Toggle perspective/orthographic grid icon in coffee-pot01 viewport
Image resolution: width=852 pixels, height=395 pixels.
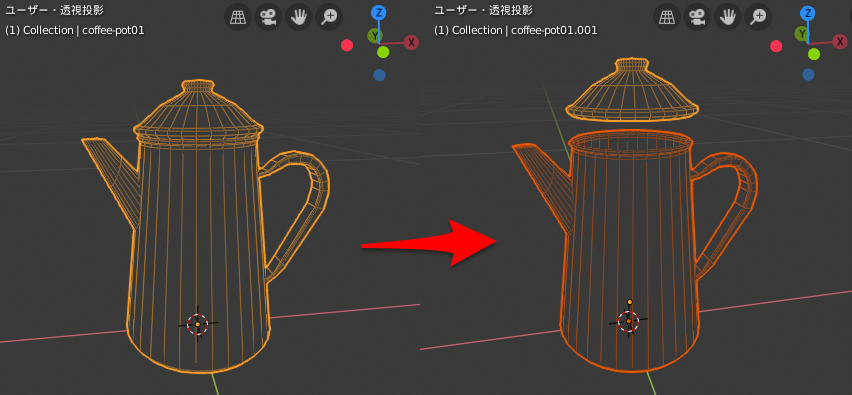click(x=238, y=17)
